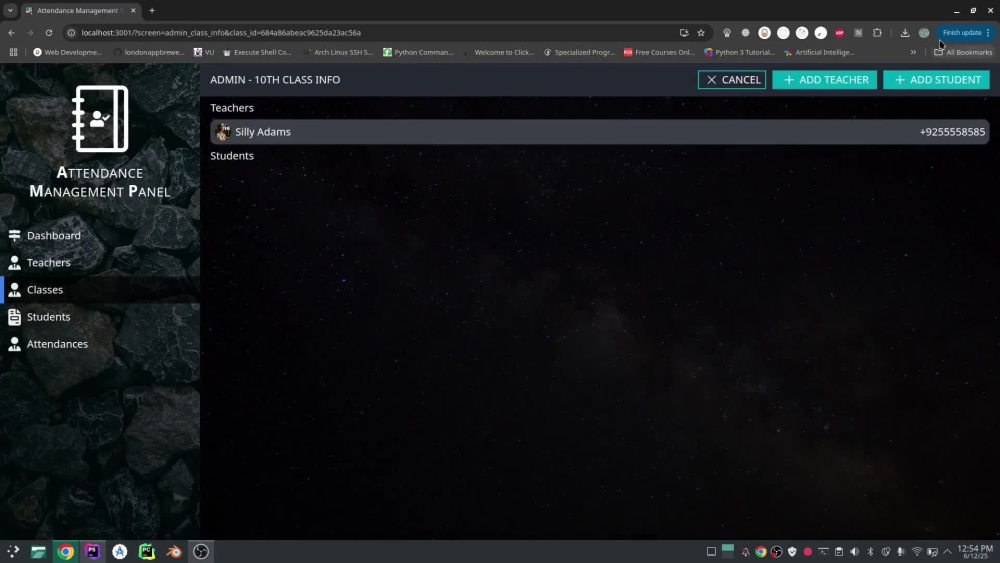Open the Python 3 Tutorial bookmark
1000x563 pixels.
(739, 52)
